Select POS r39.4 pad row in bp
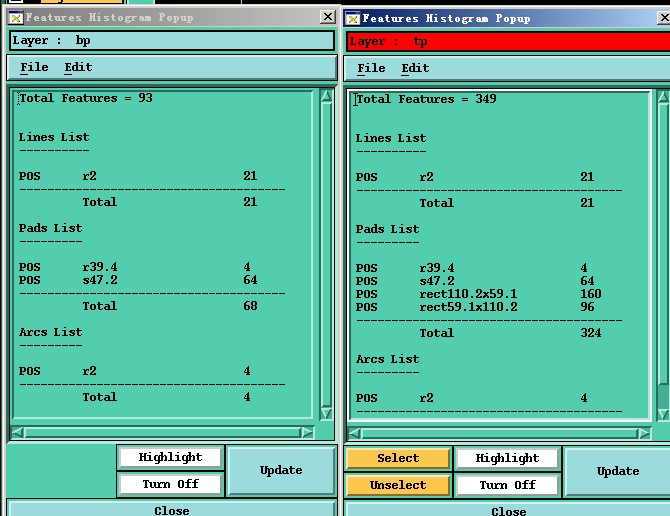The image size is (670, 516). (135, 267)
